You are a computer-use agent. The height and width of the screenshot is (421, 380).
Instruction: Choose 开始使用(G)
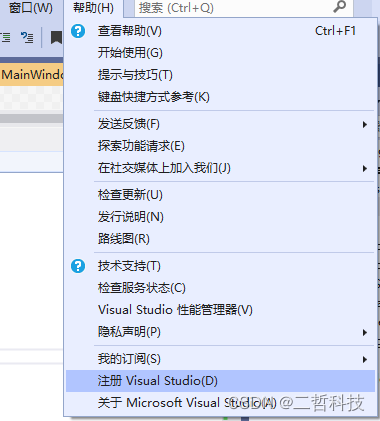(220, 53)
